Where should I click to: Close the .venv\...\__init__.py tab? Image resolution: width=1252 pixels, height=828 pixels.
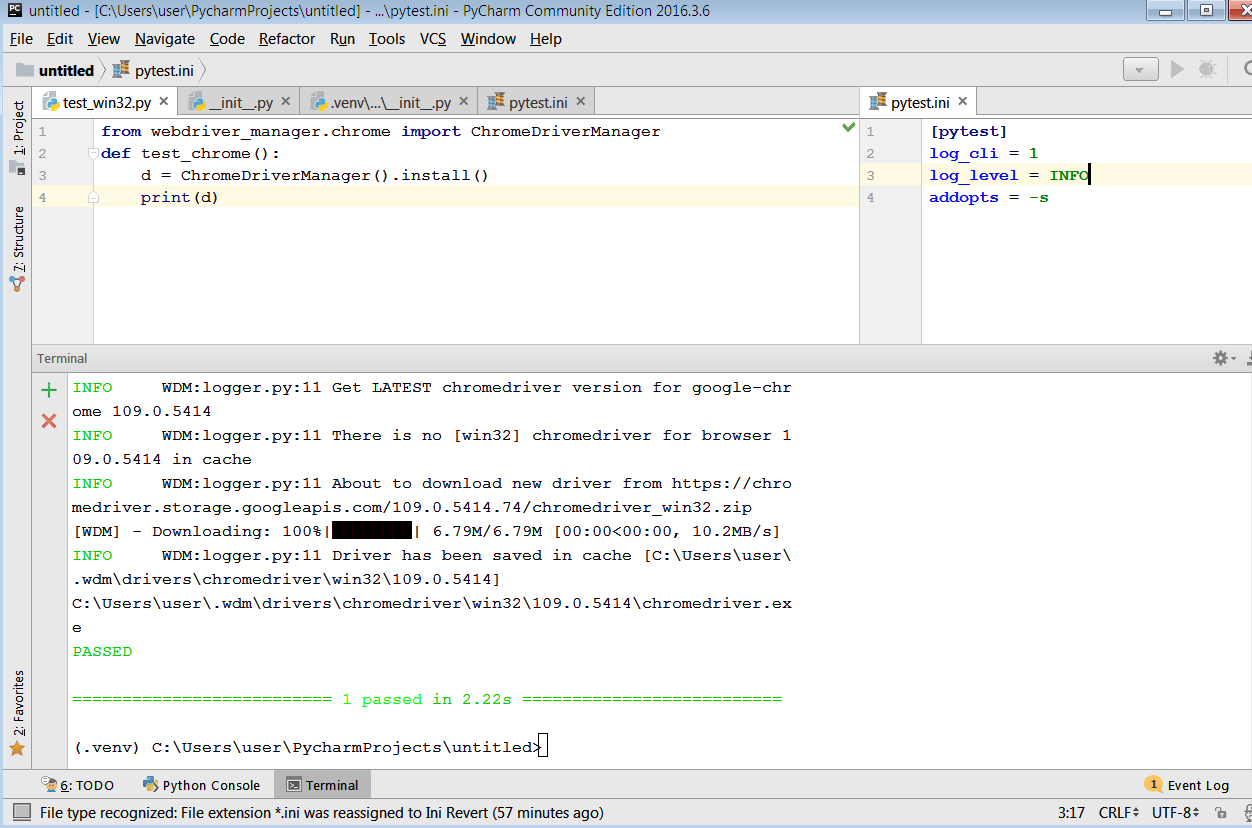pos(464,102)
